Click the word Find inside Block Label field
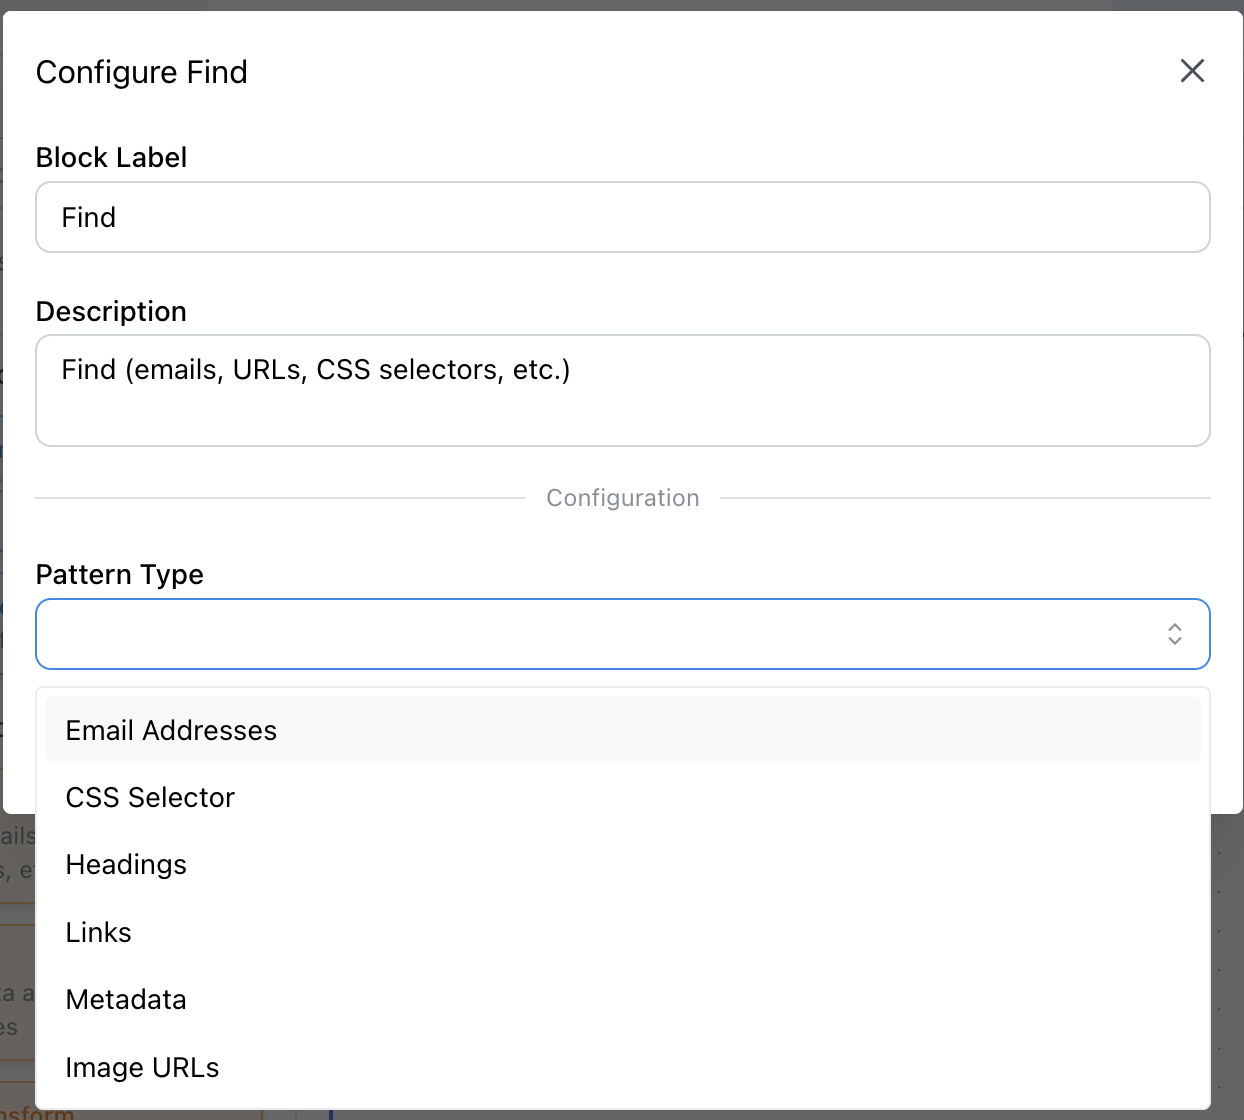 tap(89, 218)
